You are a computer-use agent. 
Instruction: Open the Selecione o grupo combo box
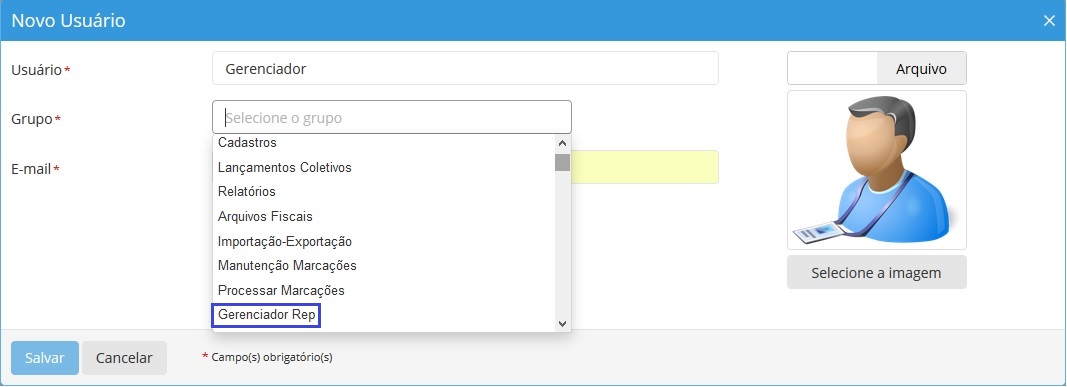392,118
